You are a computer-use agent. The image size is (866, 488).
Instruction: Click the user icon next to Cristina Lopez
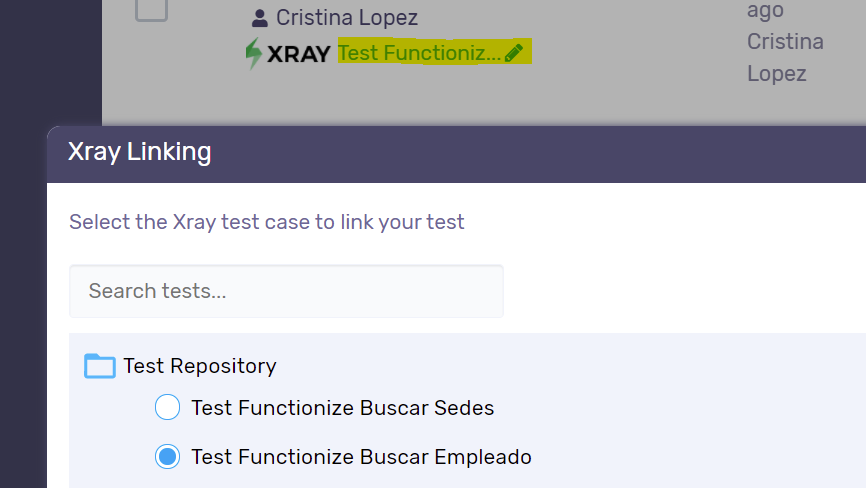point(260,18)
